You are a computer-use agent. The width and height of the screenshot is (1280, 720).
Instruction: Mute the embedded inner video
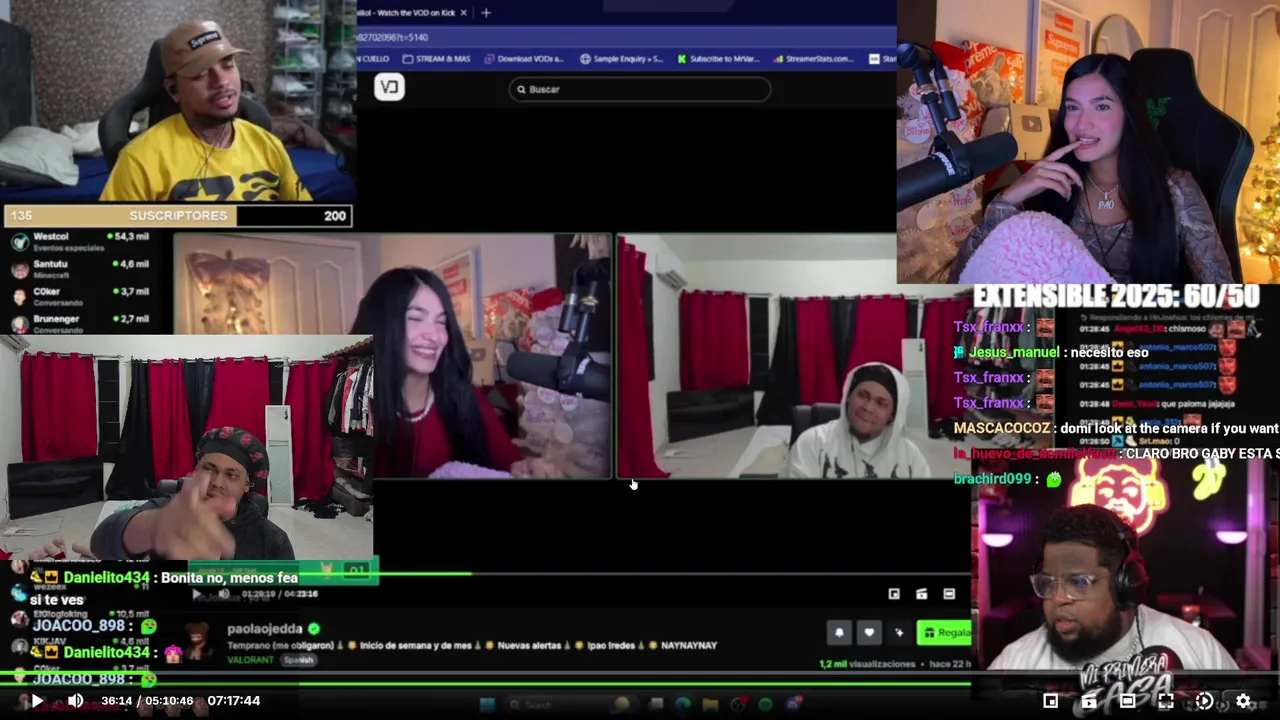(x=222, y=594)
